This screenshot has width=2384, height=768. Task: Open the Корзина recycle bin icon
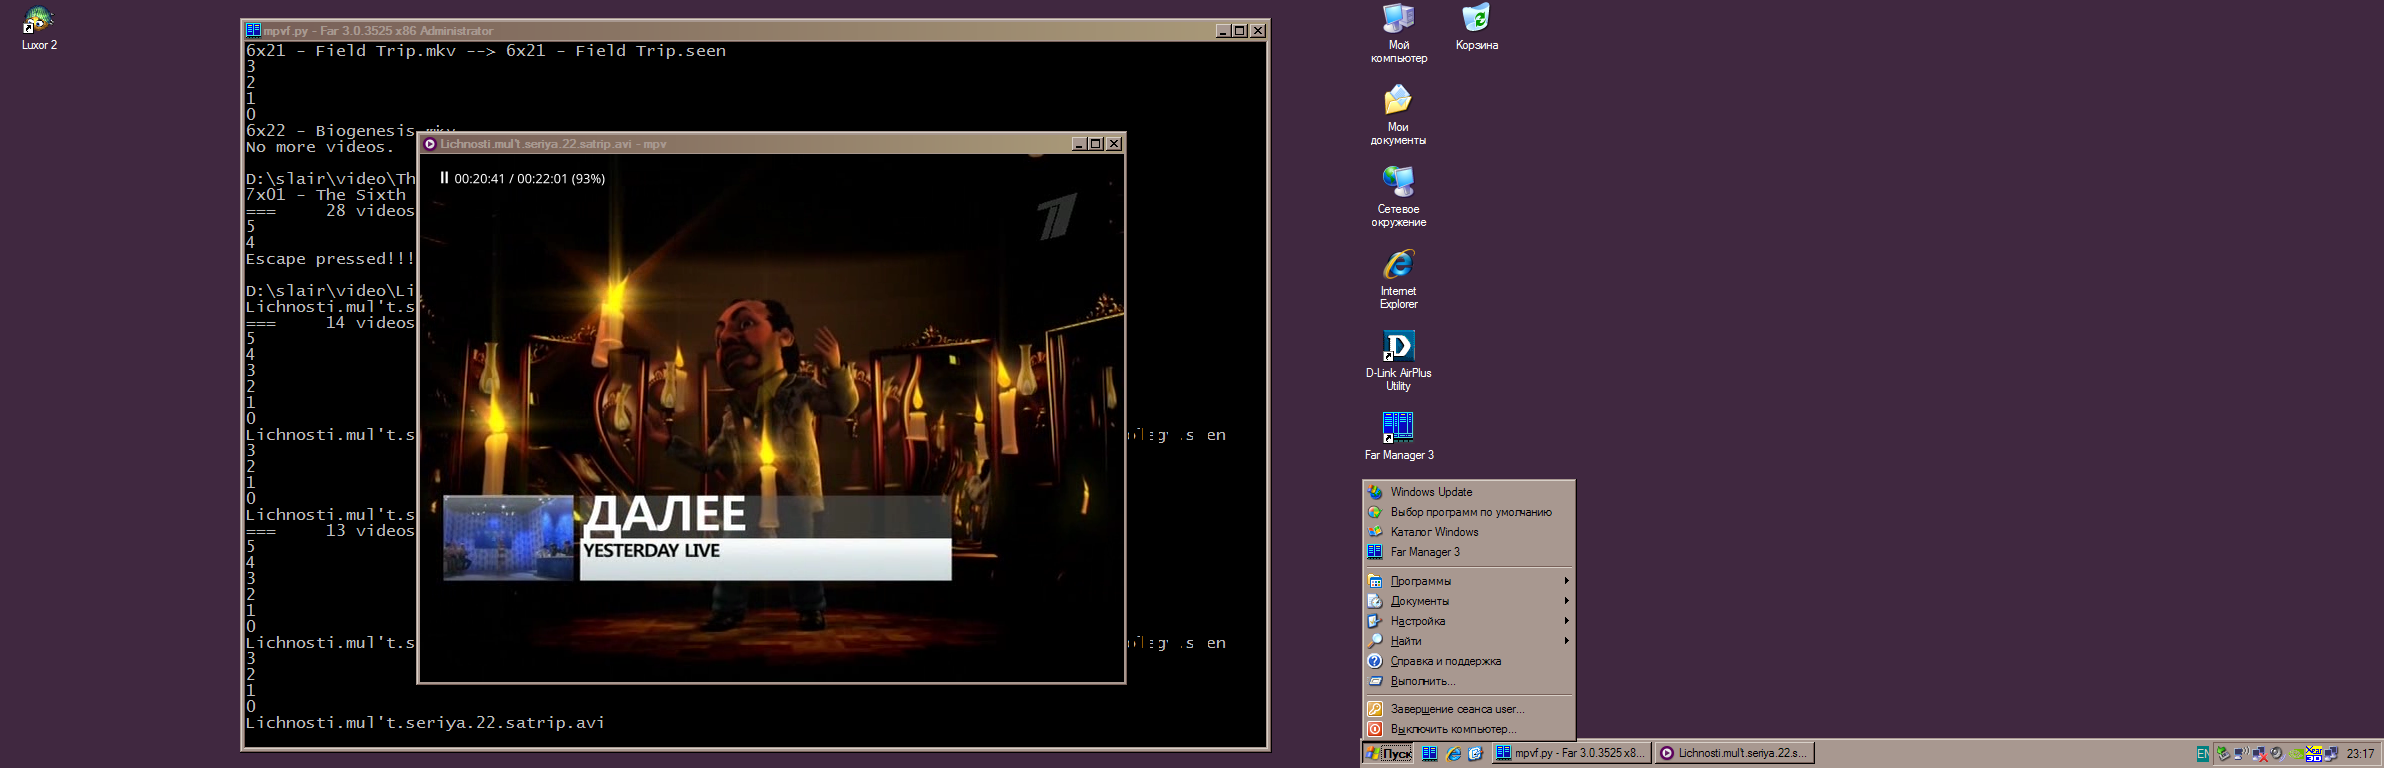click(1476, 27)
